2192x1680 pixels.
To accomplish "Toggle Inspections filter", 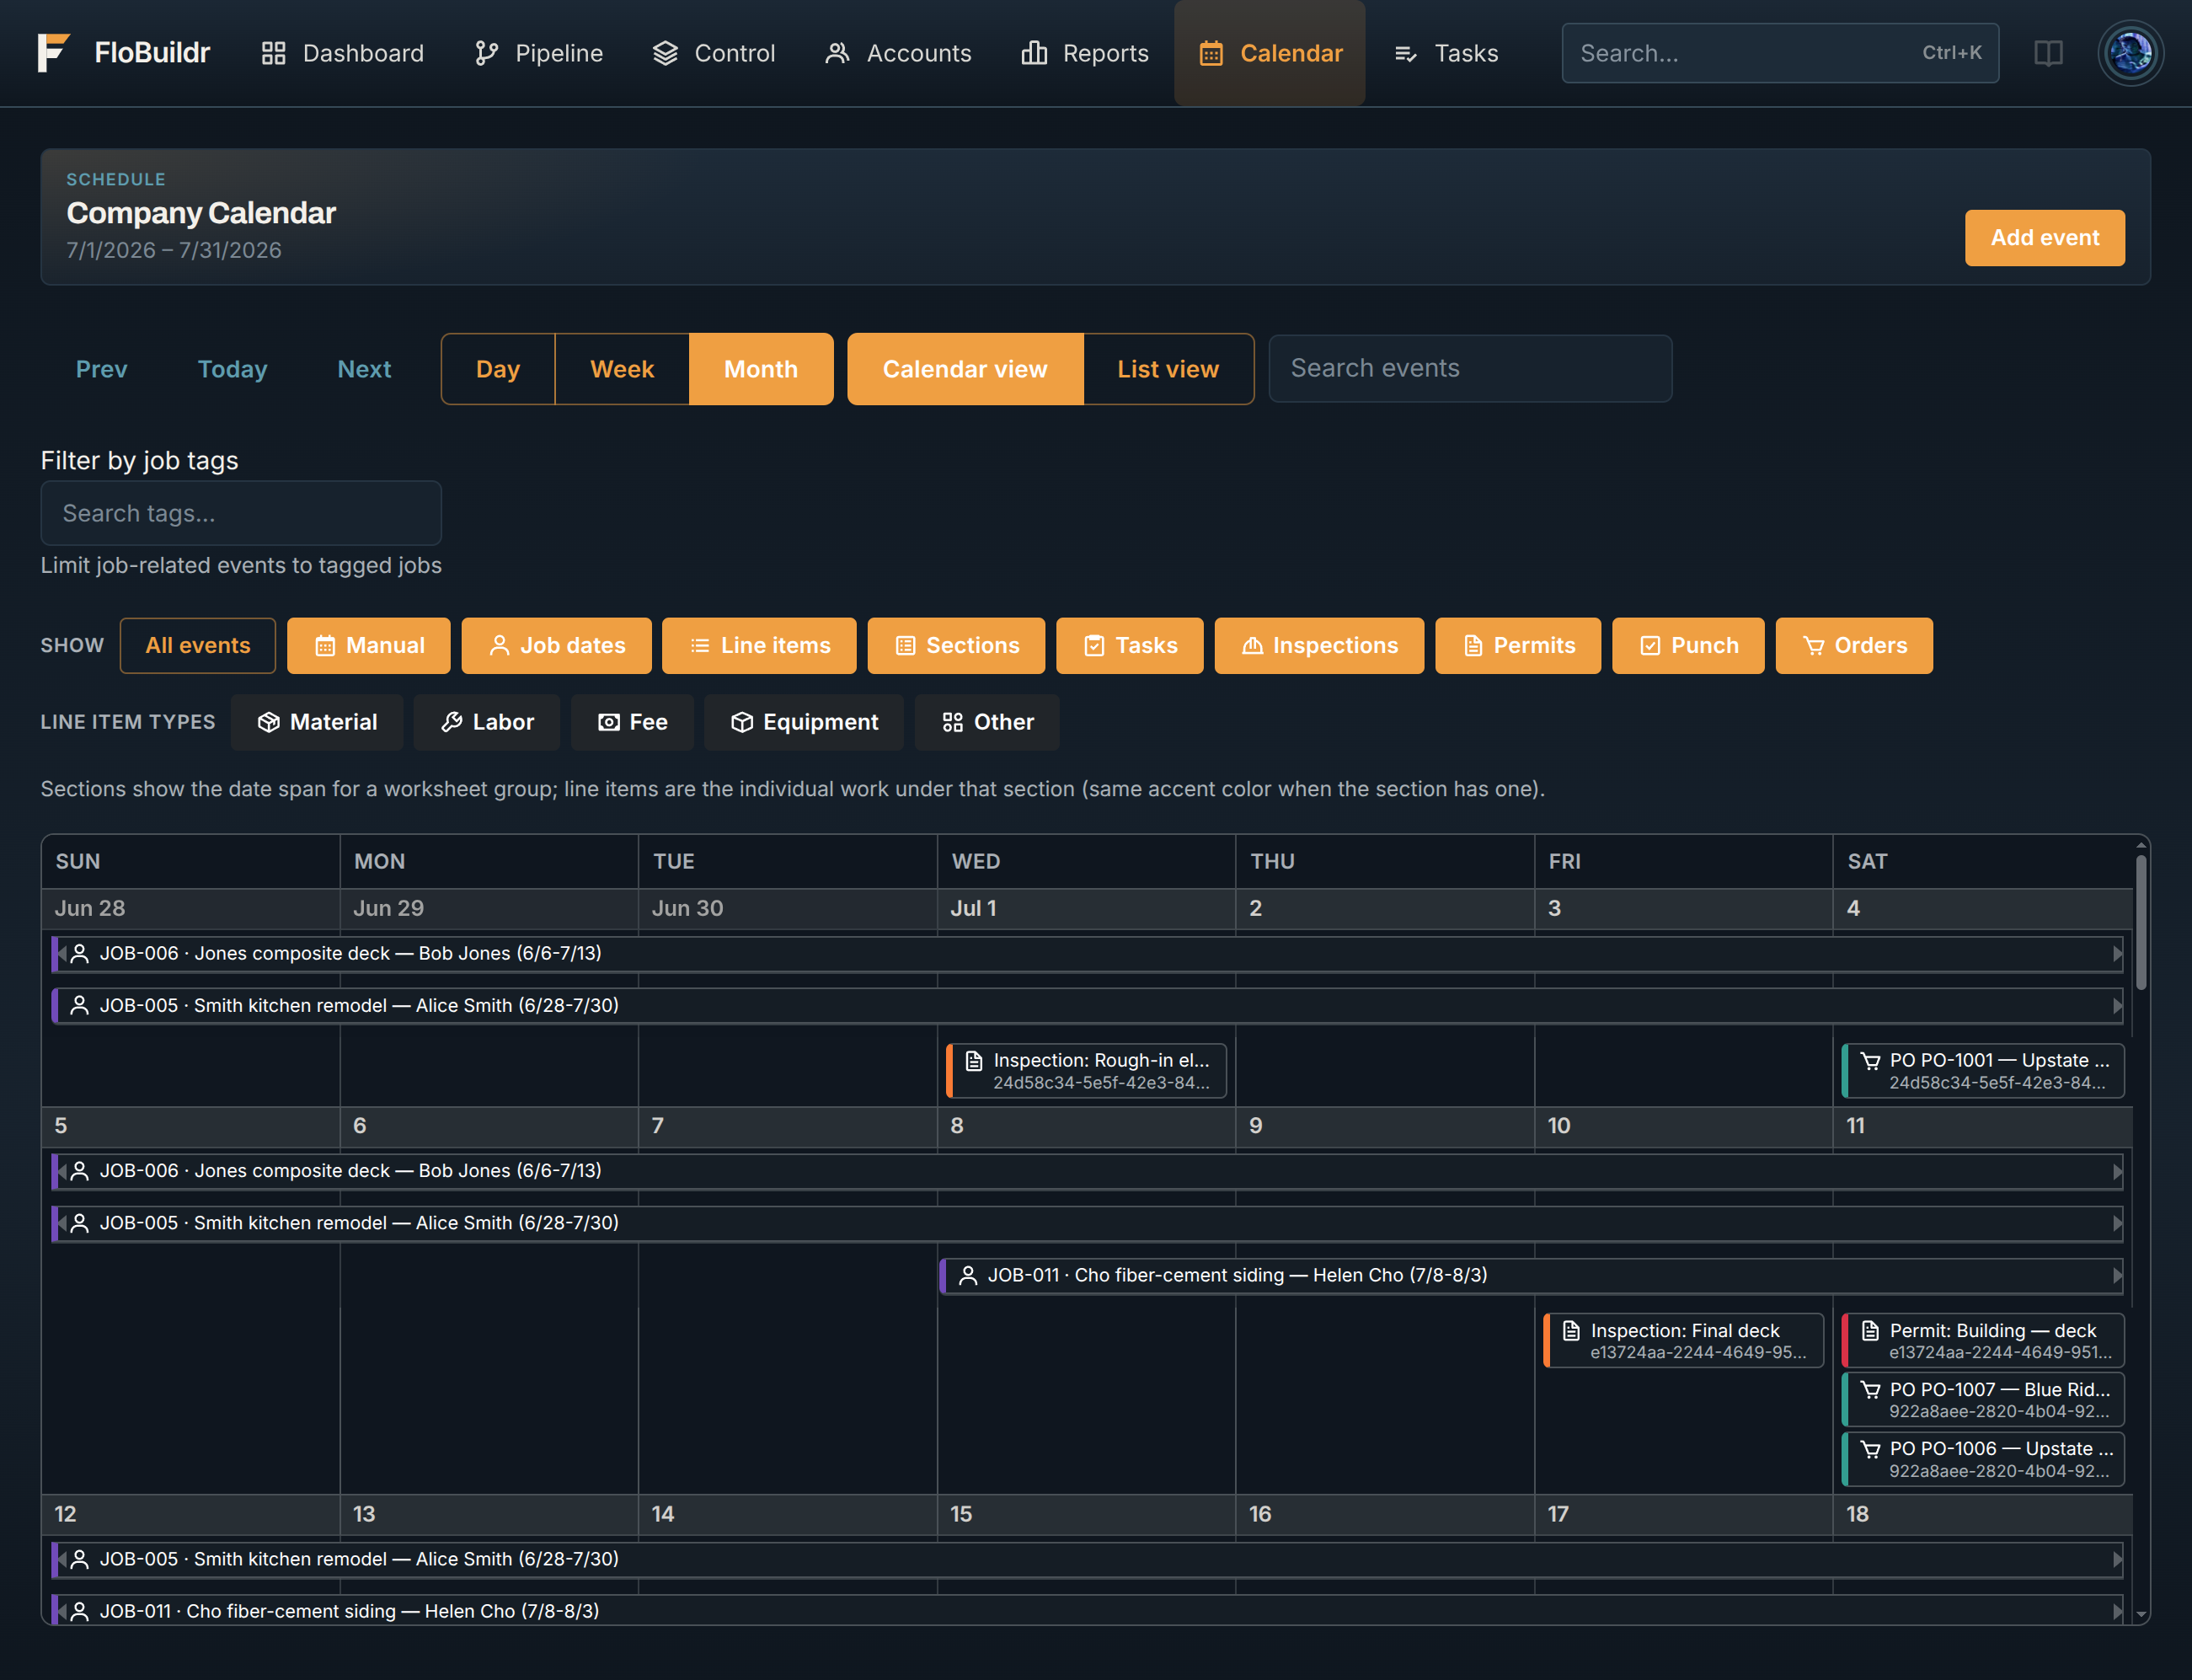I will tap(1319, 646).
